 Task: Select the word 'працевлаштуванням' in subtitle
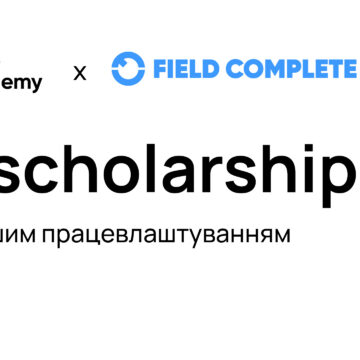[166, 236]
